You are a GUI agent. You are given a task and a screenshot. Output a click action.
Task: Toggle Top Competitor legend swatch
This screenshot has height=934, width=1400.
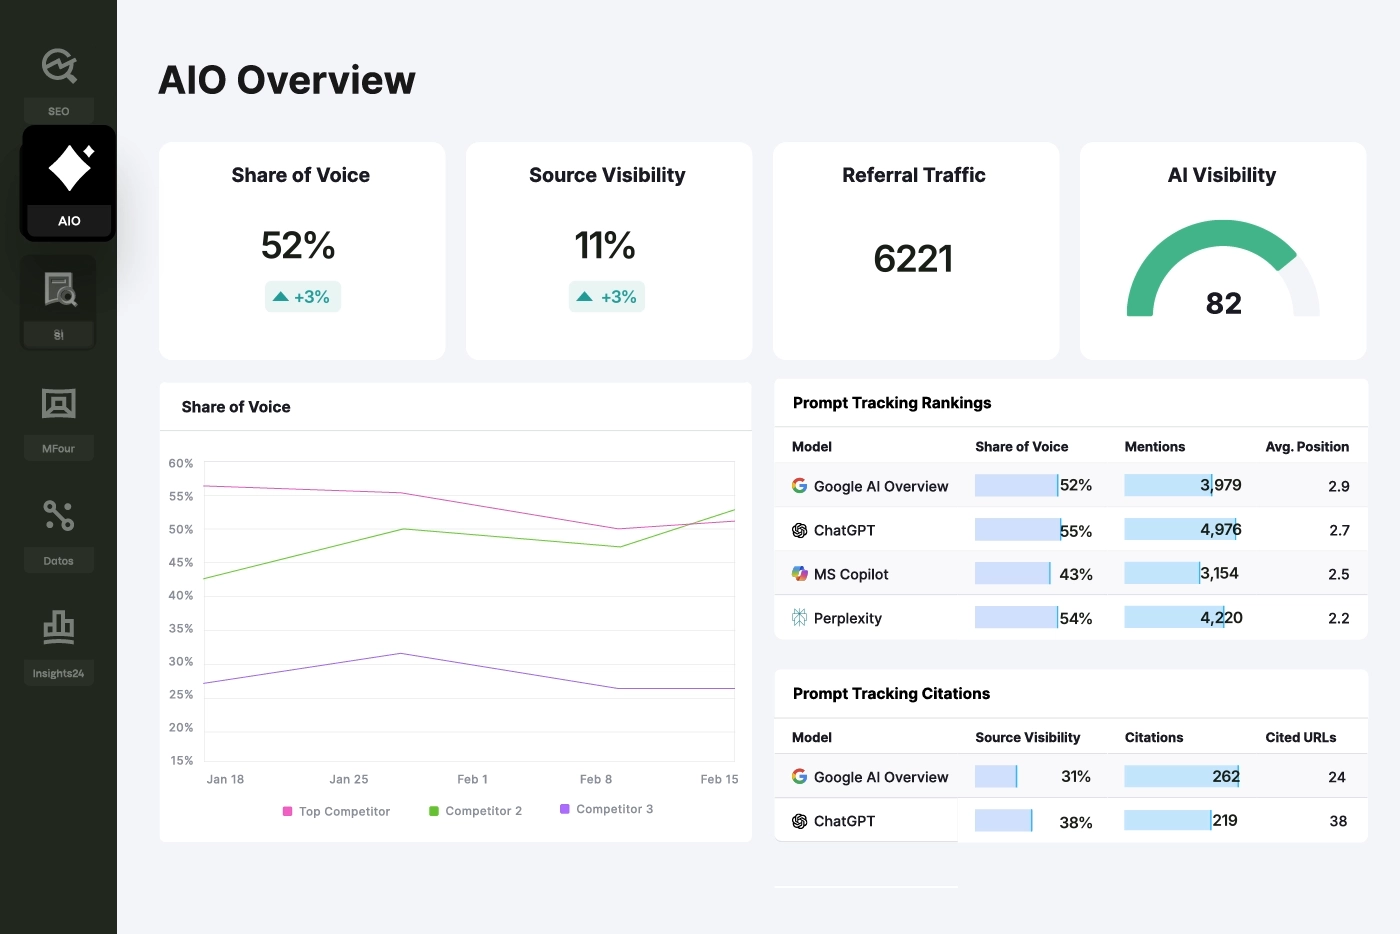(288, 812)
